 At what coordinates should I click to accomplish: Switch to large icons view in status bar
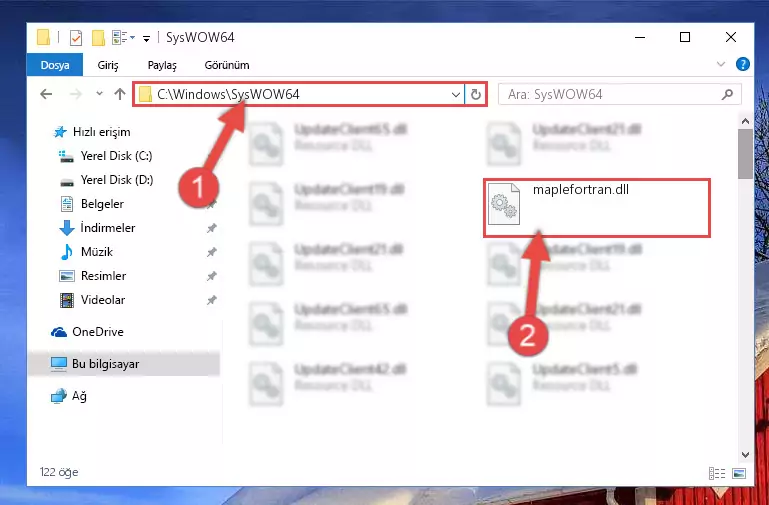coord(739,473)
